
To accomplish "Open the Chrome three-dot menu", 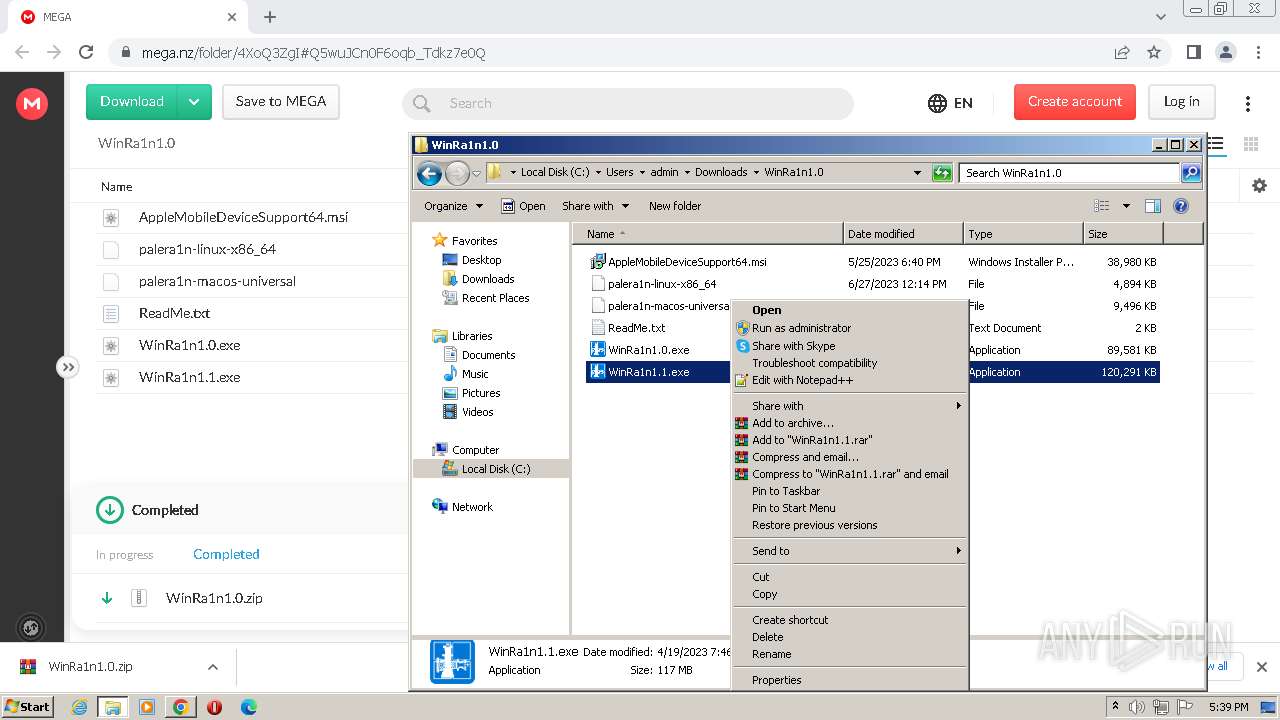I will (x=1257, y=52).
